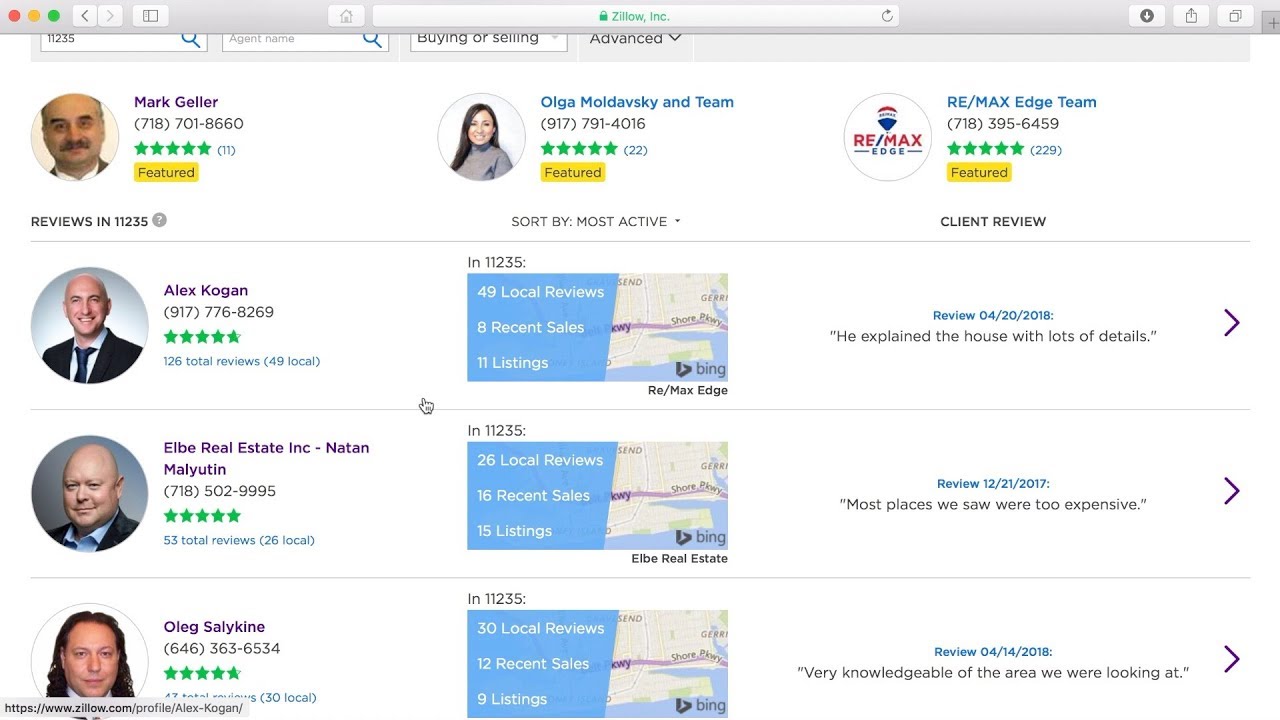Open the help icon beside Reviews in 11235
Viewport: 1280px width, 720px height.
pyautogui.click(x=159, y=220)
